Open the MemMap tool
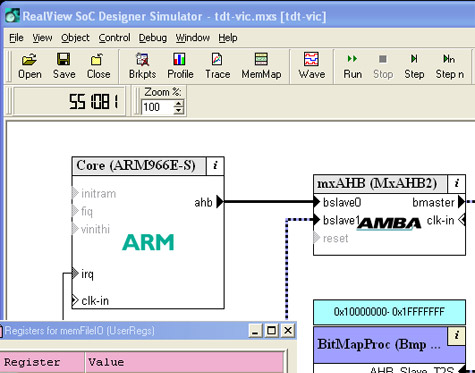The image size is (475, 373). click(x=261, y=66)
